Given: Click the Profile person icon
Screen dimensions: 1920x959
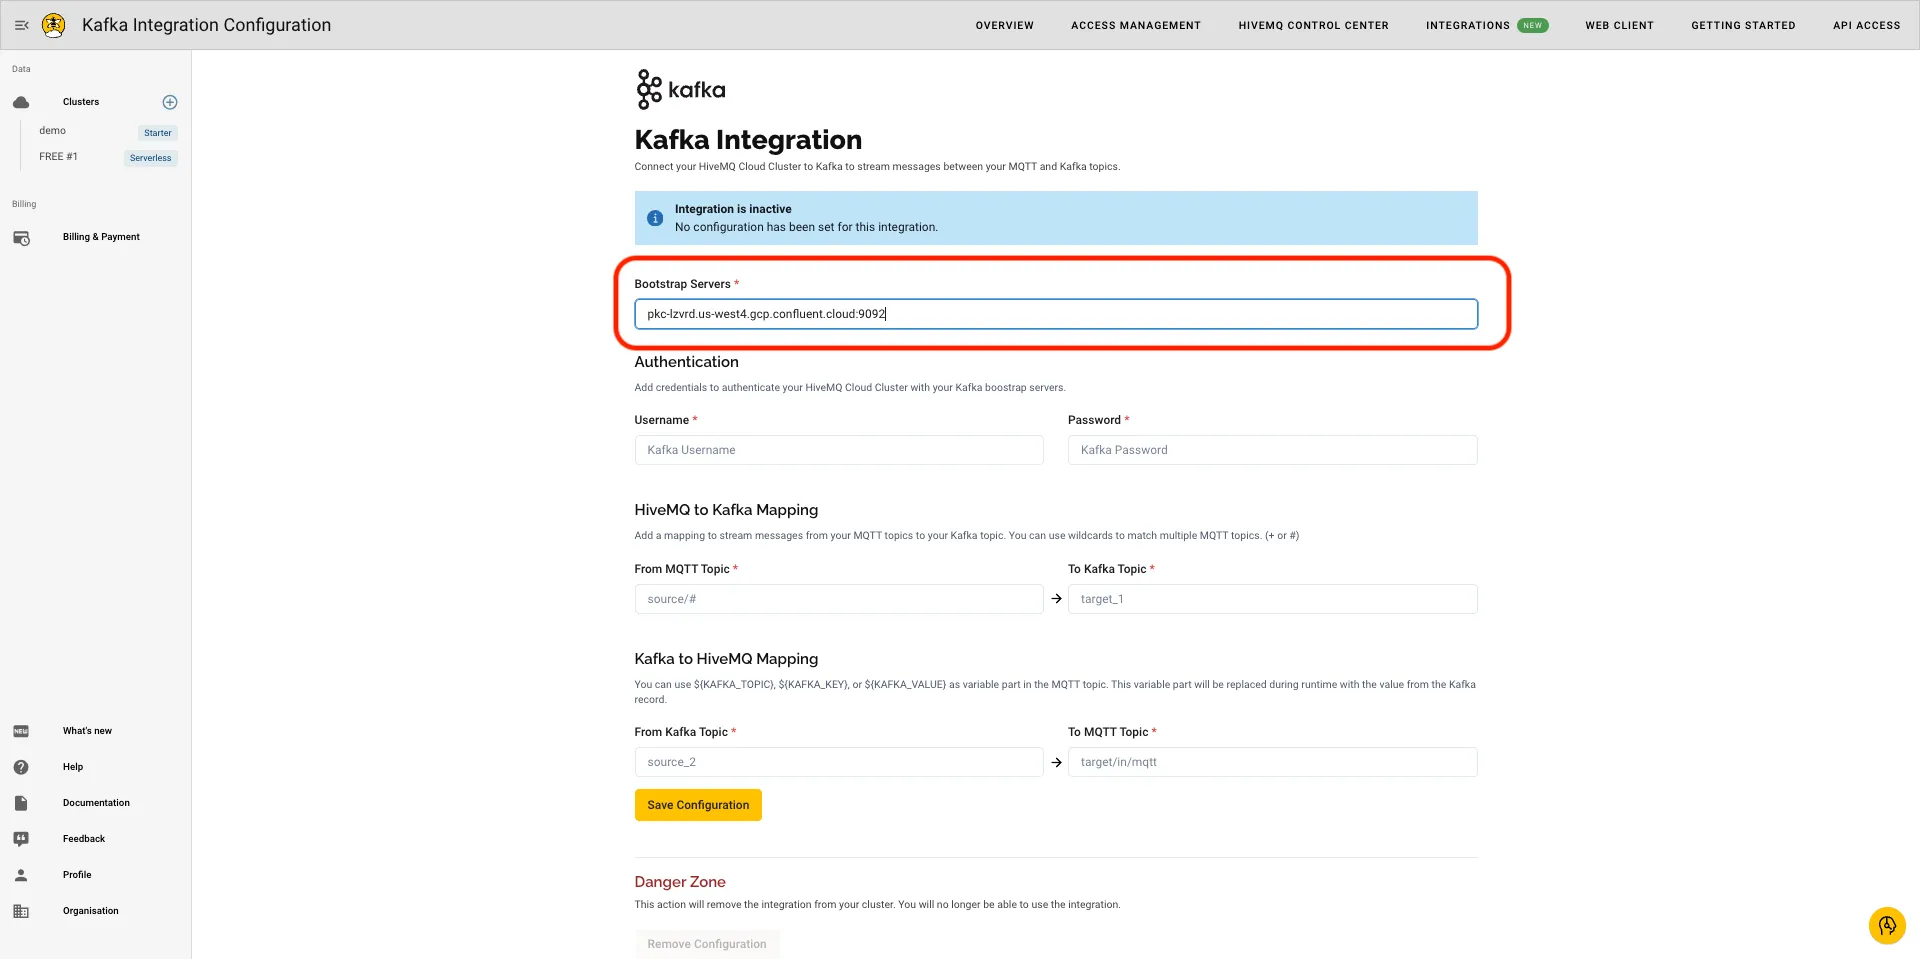Looking at the screenshot, I should tap(21, 875).
